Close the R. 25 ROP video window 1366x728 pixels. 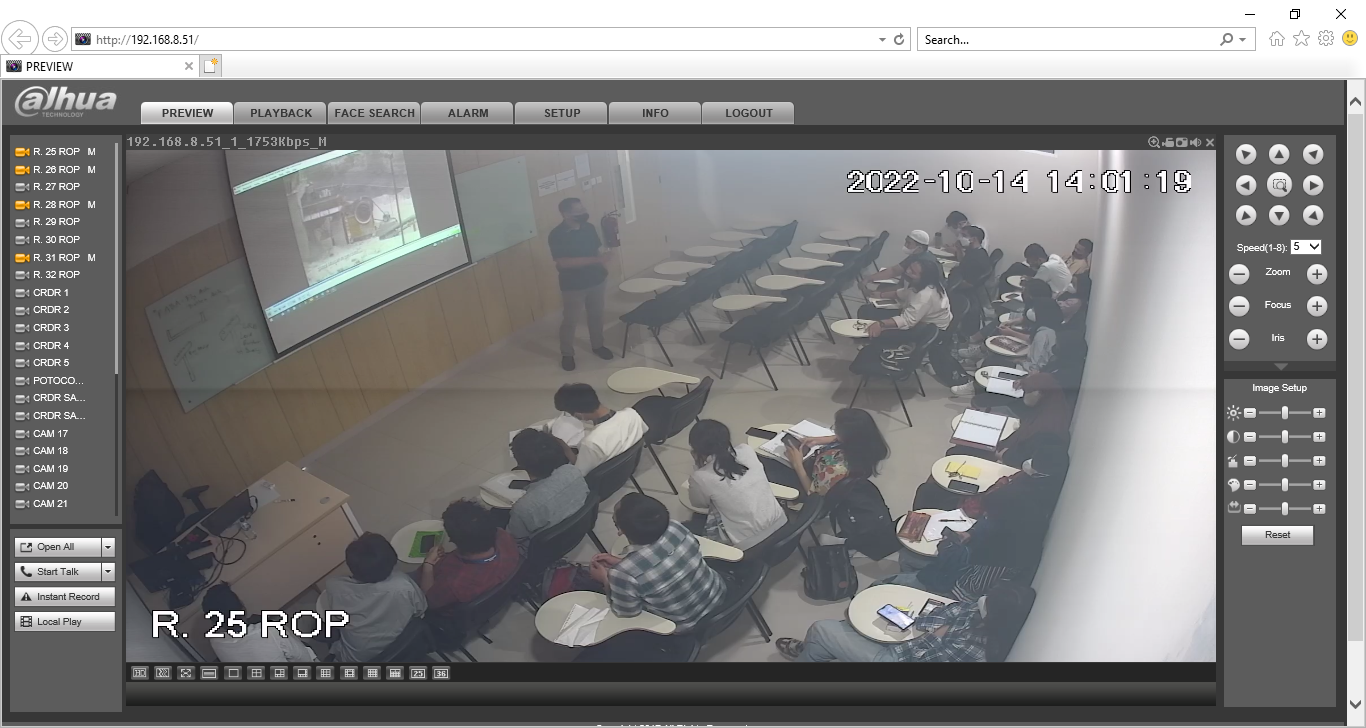[1210, 142]
